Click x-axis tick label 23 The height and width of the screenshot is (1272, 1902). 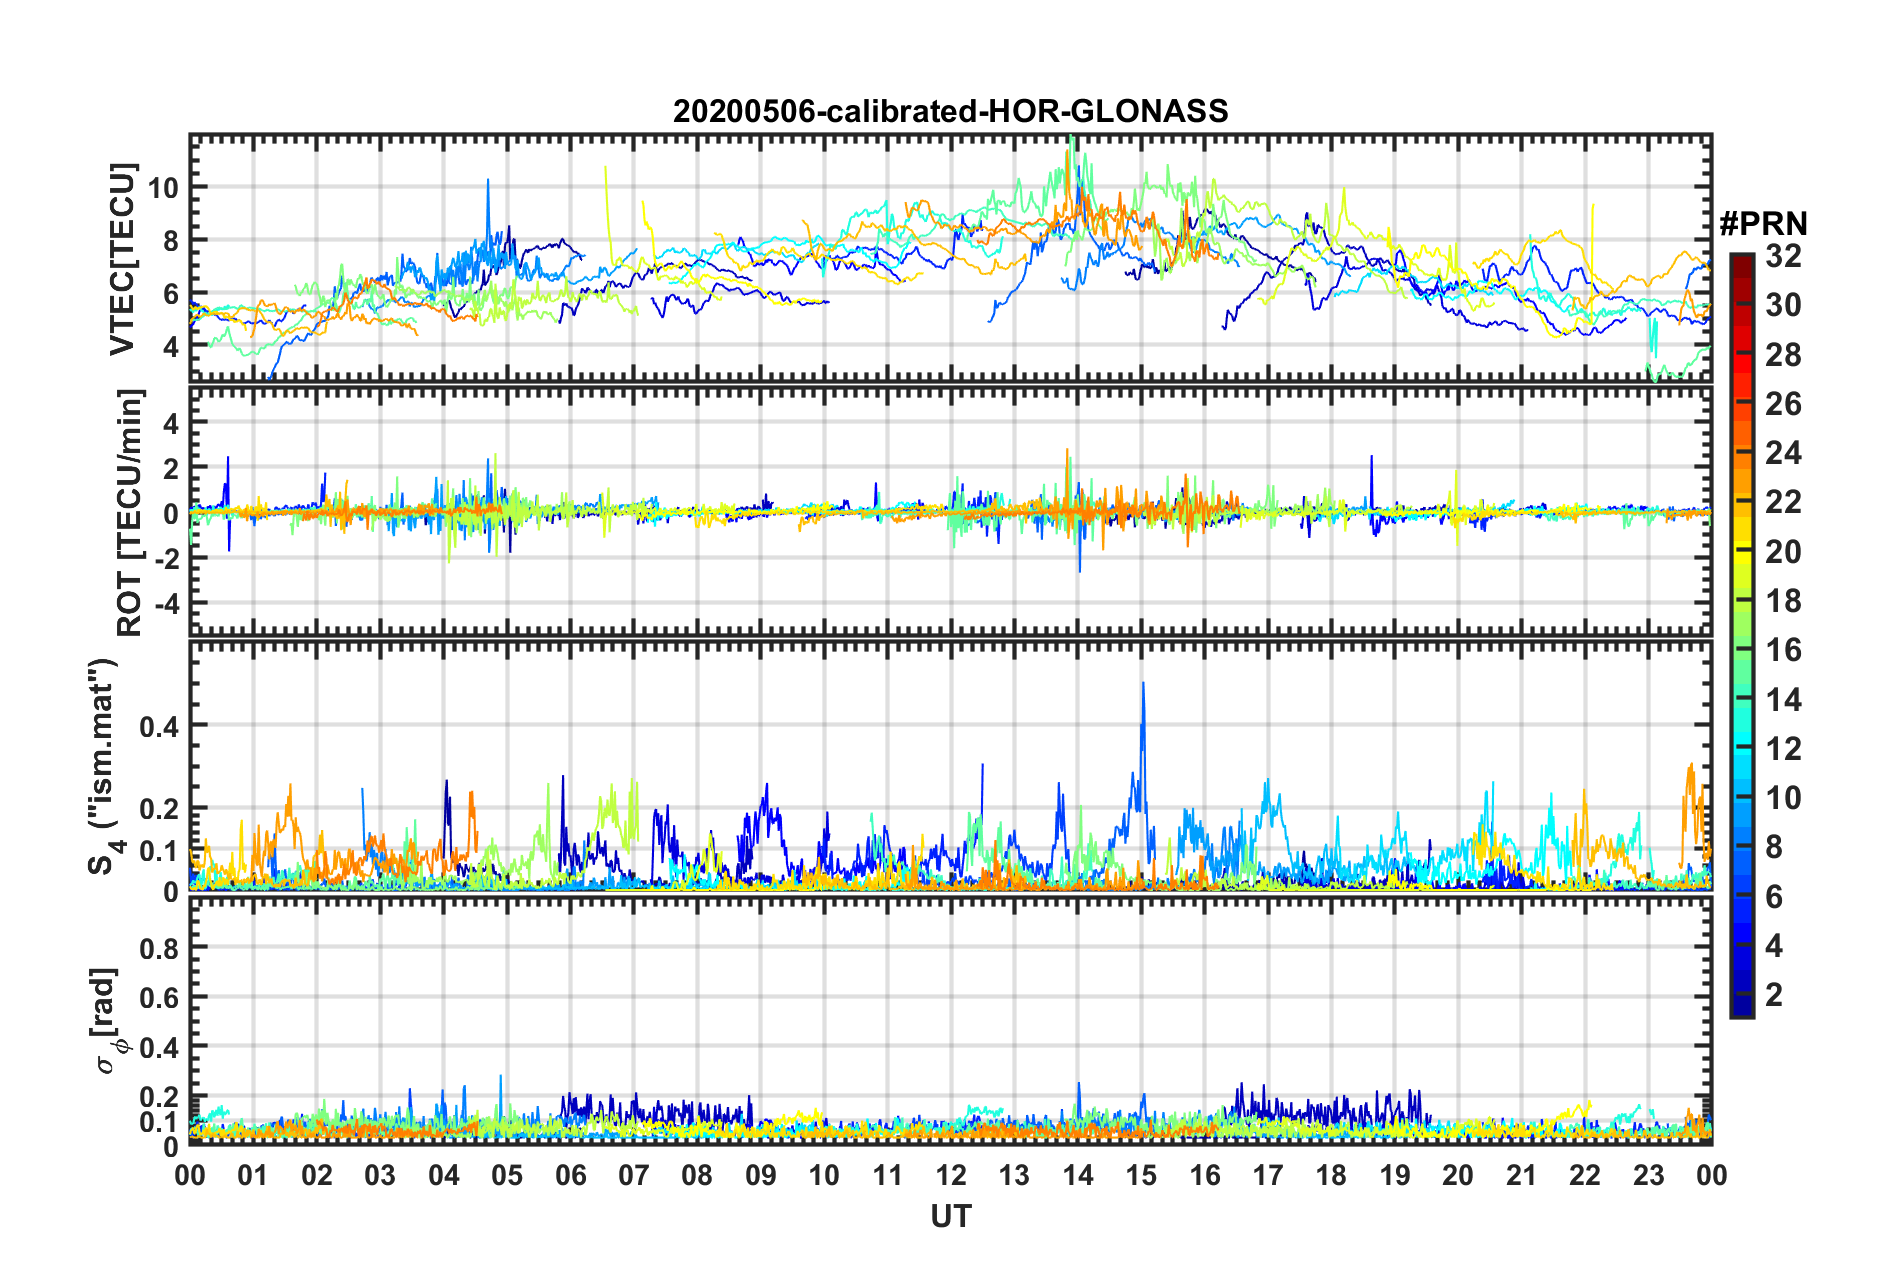point(1649,1175)
